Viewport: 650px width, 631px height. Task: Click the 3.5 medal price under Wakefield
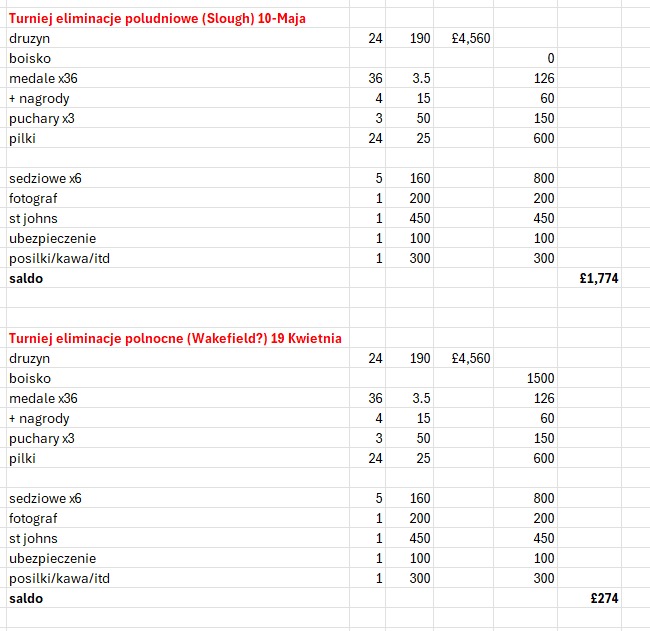[x=420, y=398]
